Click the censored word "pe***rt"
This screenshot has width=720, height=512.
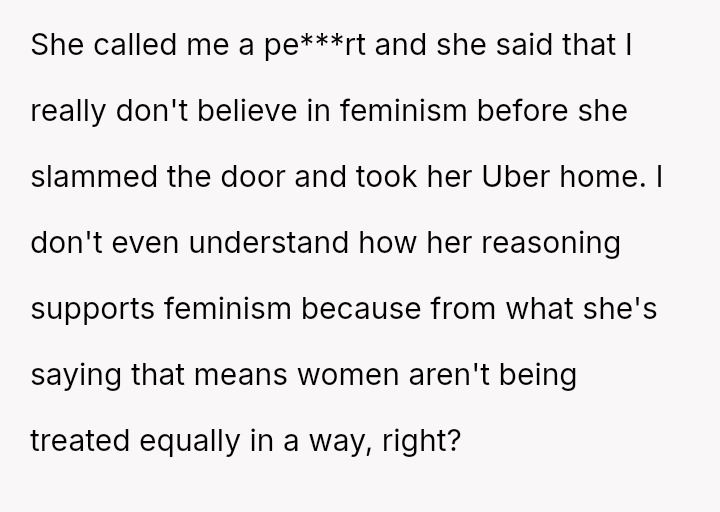tap(315, 45)
